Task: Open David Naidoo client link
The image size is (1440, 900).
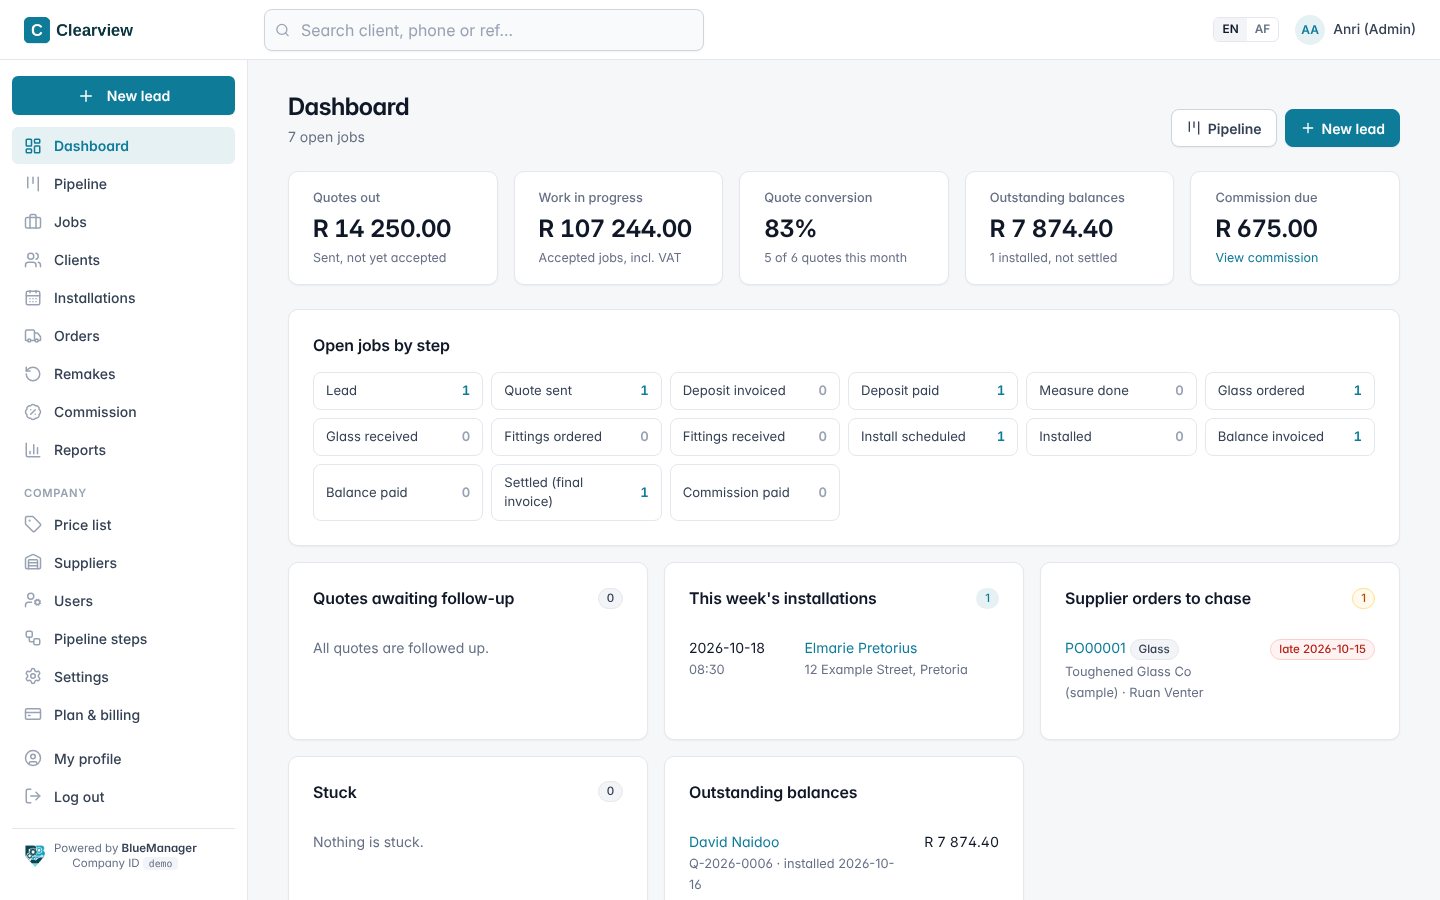Action: tap(734, 842)
